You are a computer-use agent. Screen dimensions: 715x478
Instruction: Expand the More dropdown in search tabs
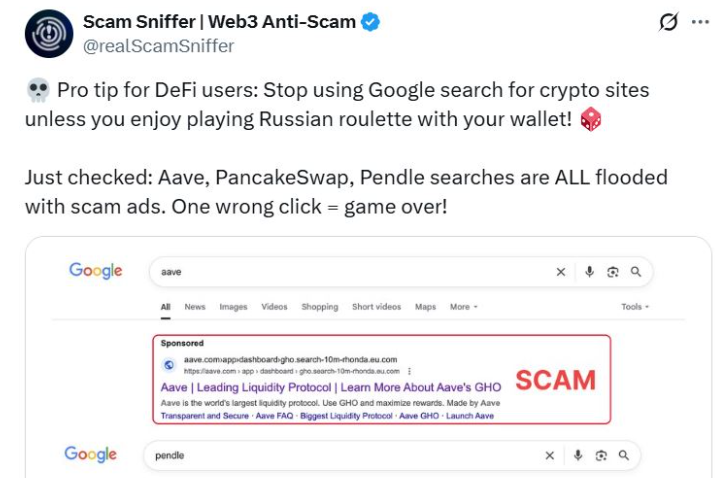click(x=463, y=307)
